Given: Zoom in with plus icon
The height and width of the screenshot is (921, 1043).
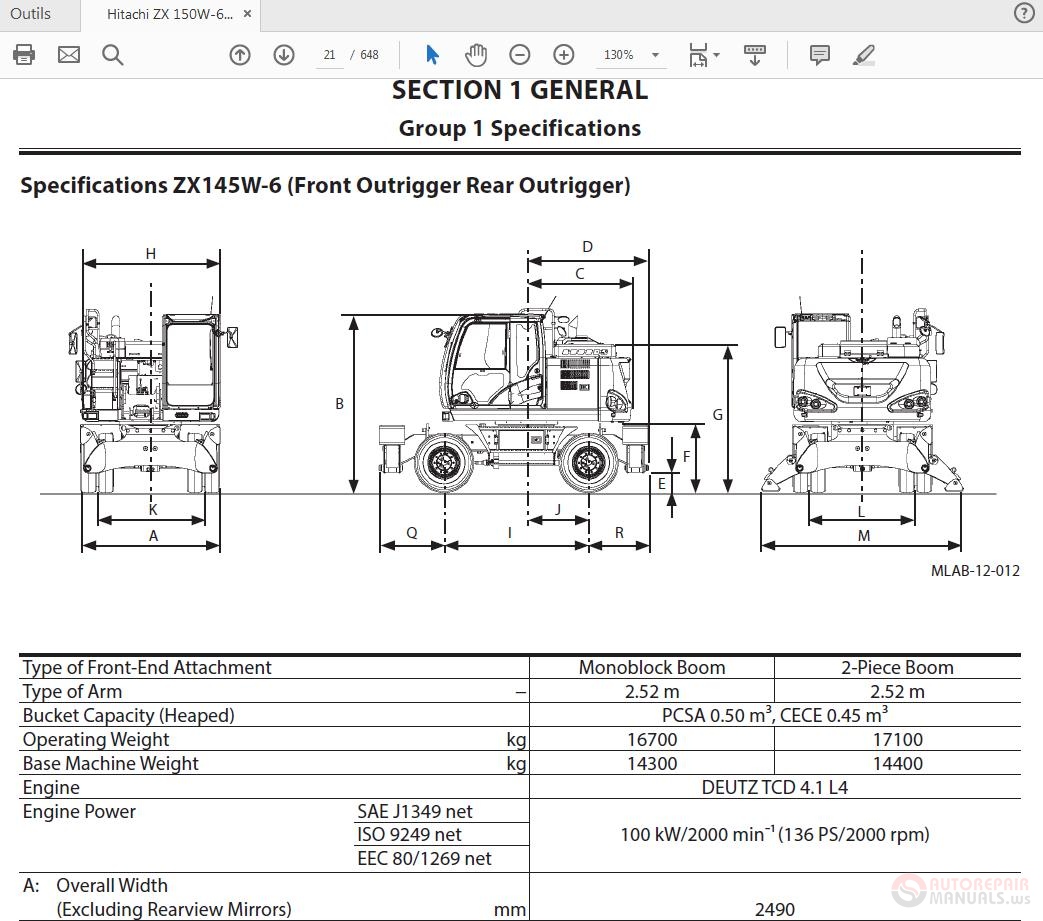Looking at the screenshot, I should click(x=563, y=55).
